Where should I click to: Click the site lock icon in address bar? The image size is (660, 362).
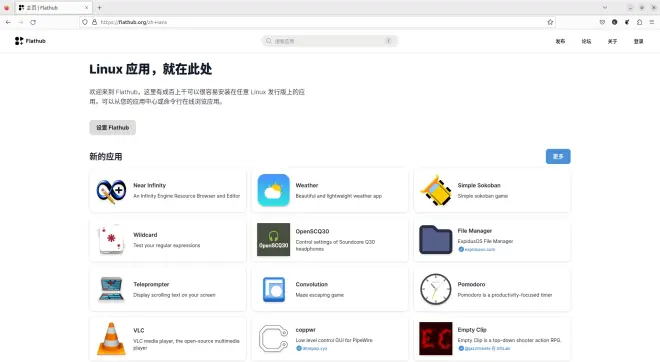94,22
